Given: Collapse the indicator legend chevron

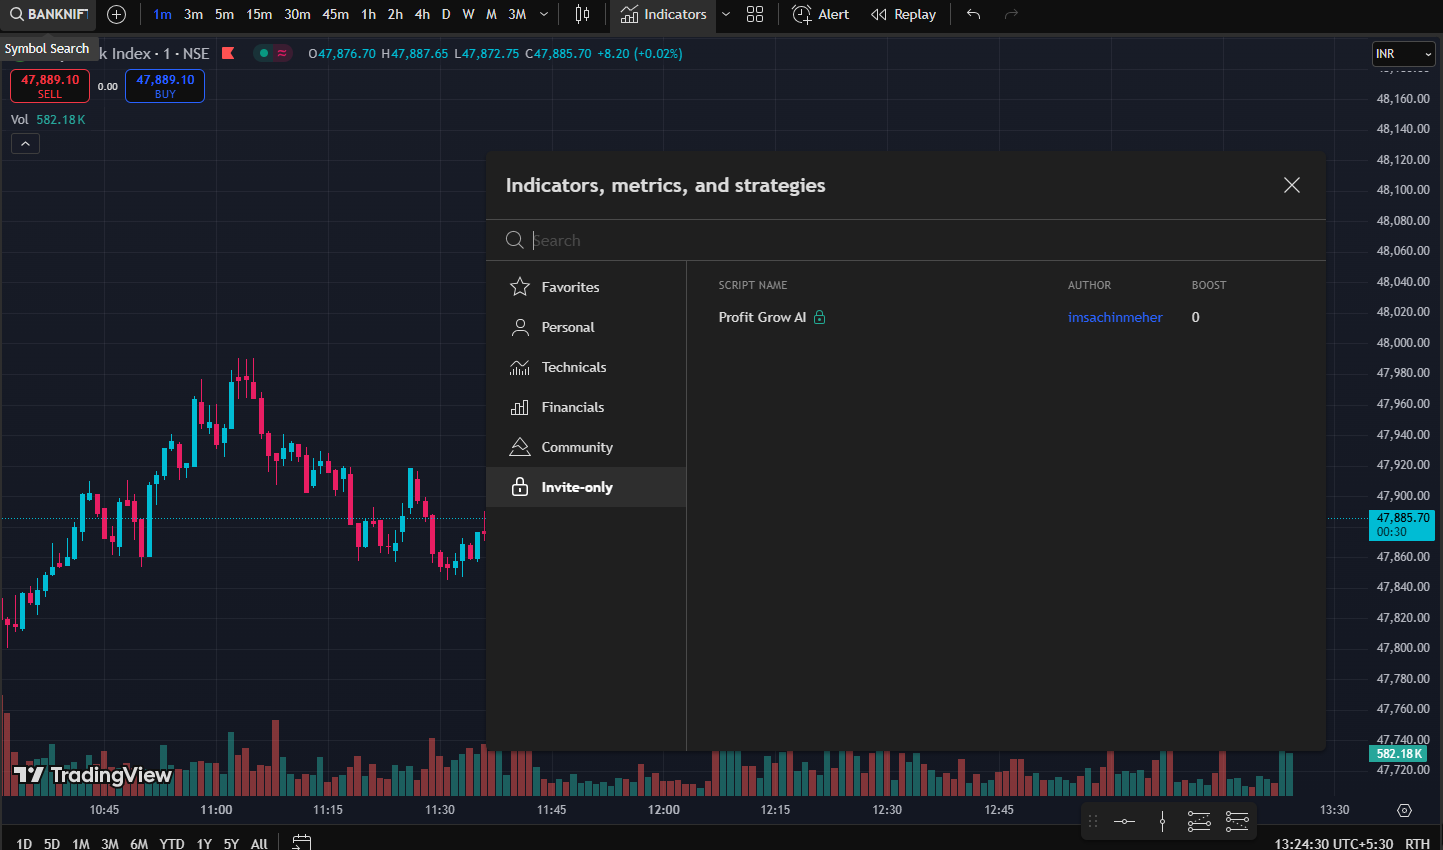Looking at the screenshot, I should pyautogui.click(x=25, y=144).
